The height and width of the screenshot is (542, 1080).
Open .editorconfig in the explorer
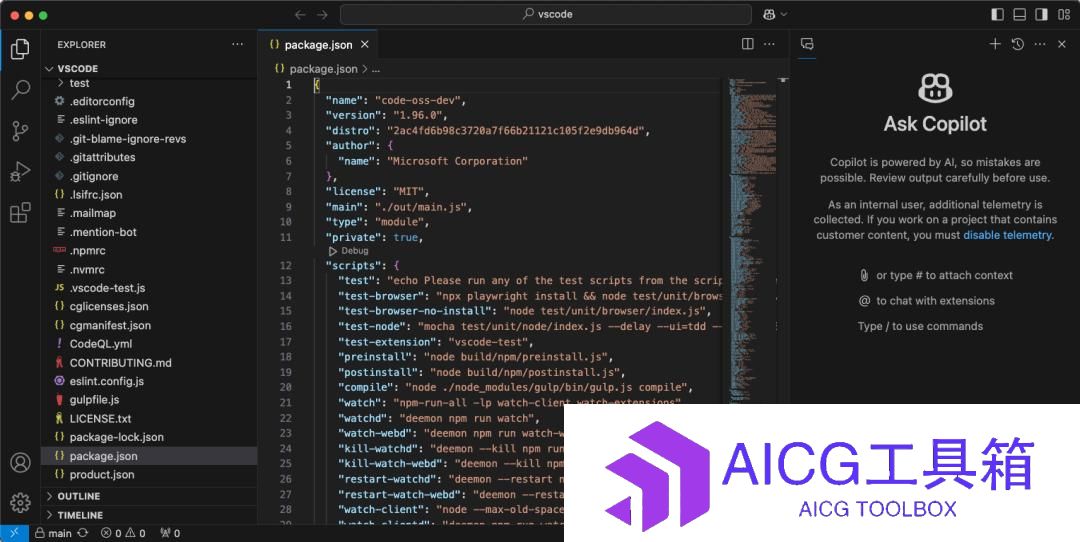pyautogui.click(x=149, y=101)
